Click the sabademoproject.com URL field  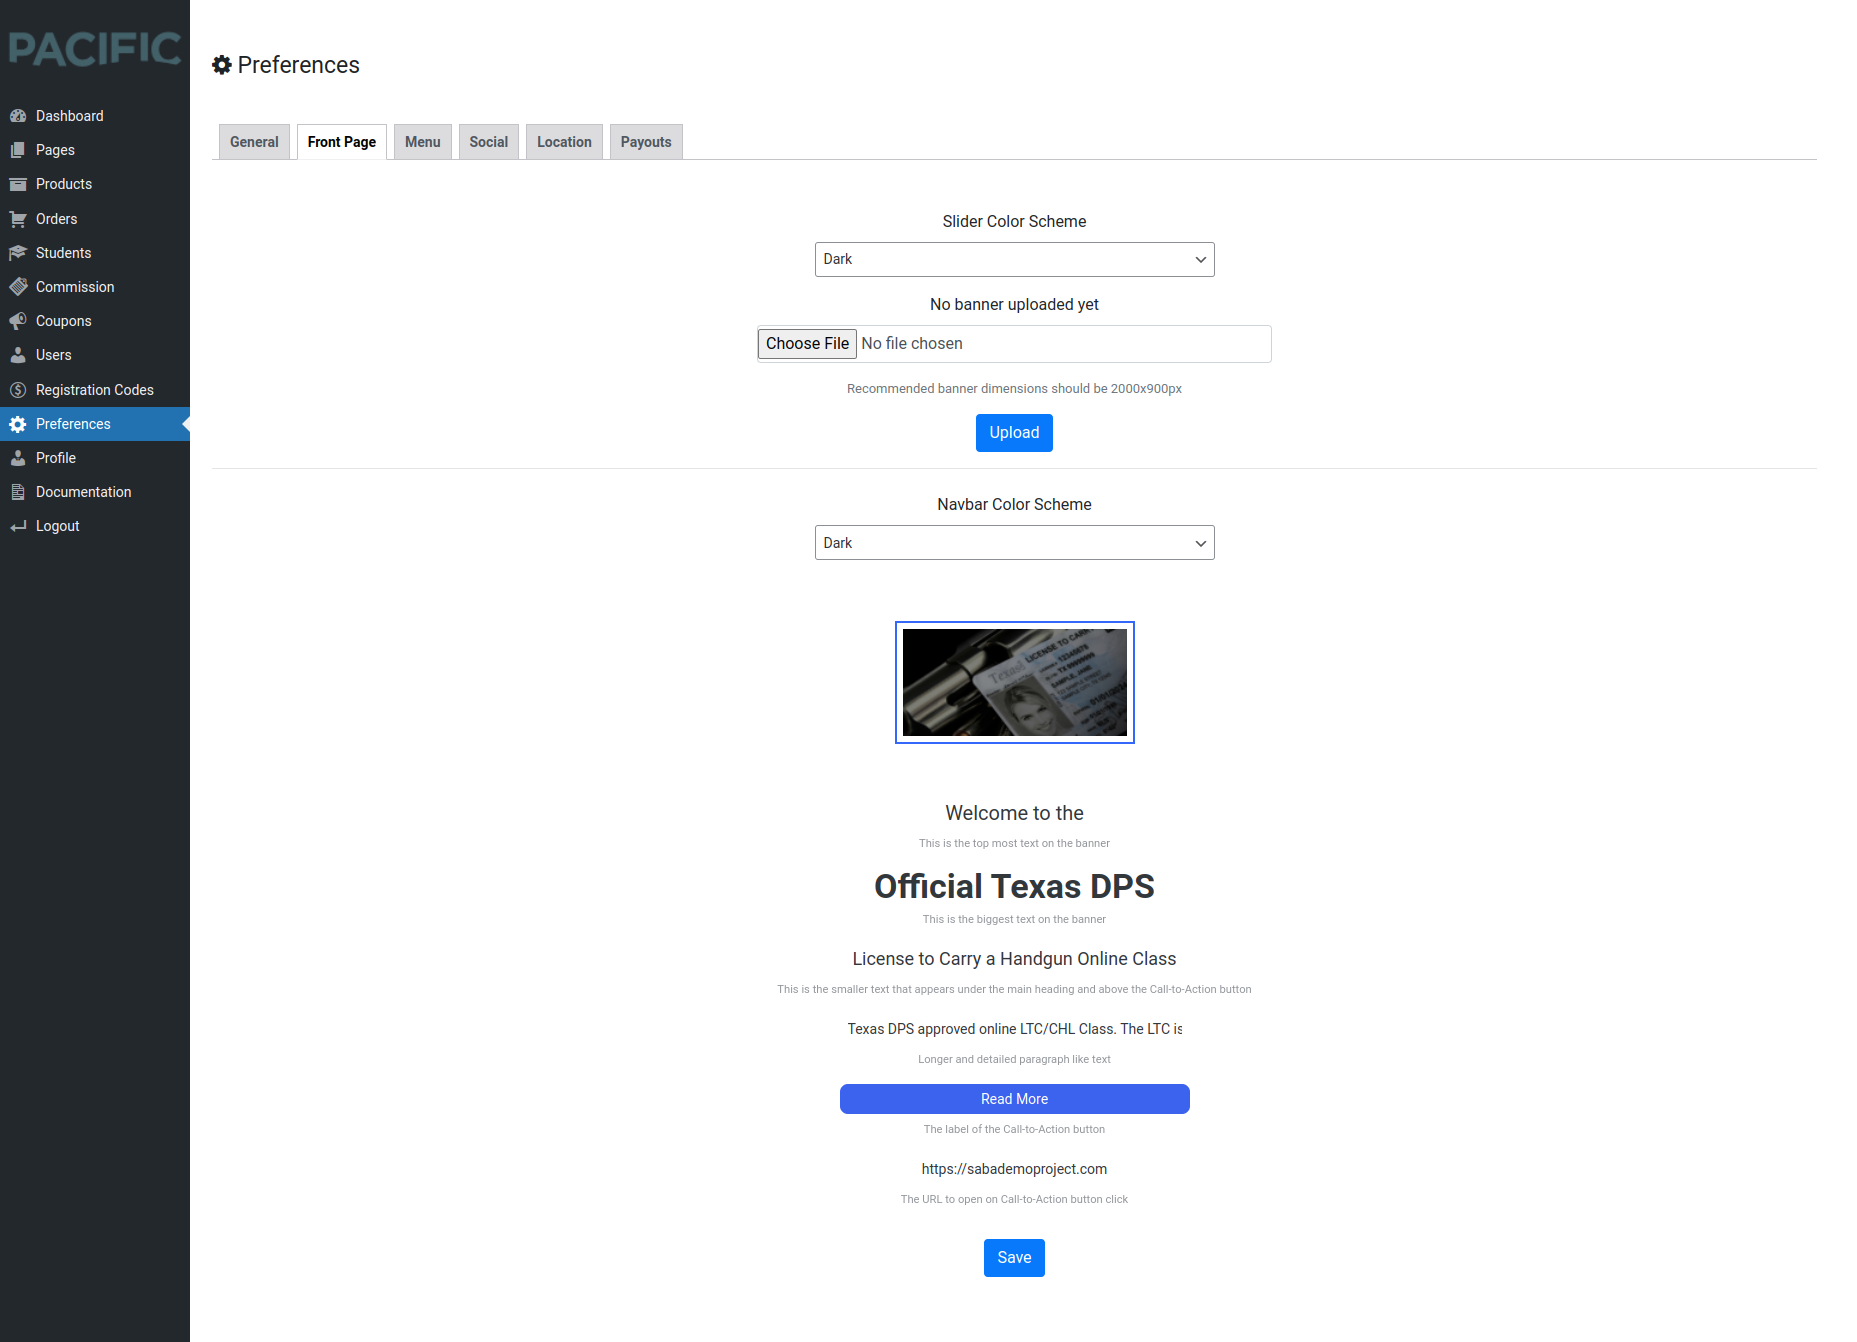(x=1014, y=1169)
